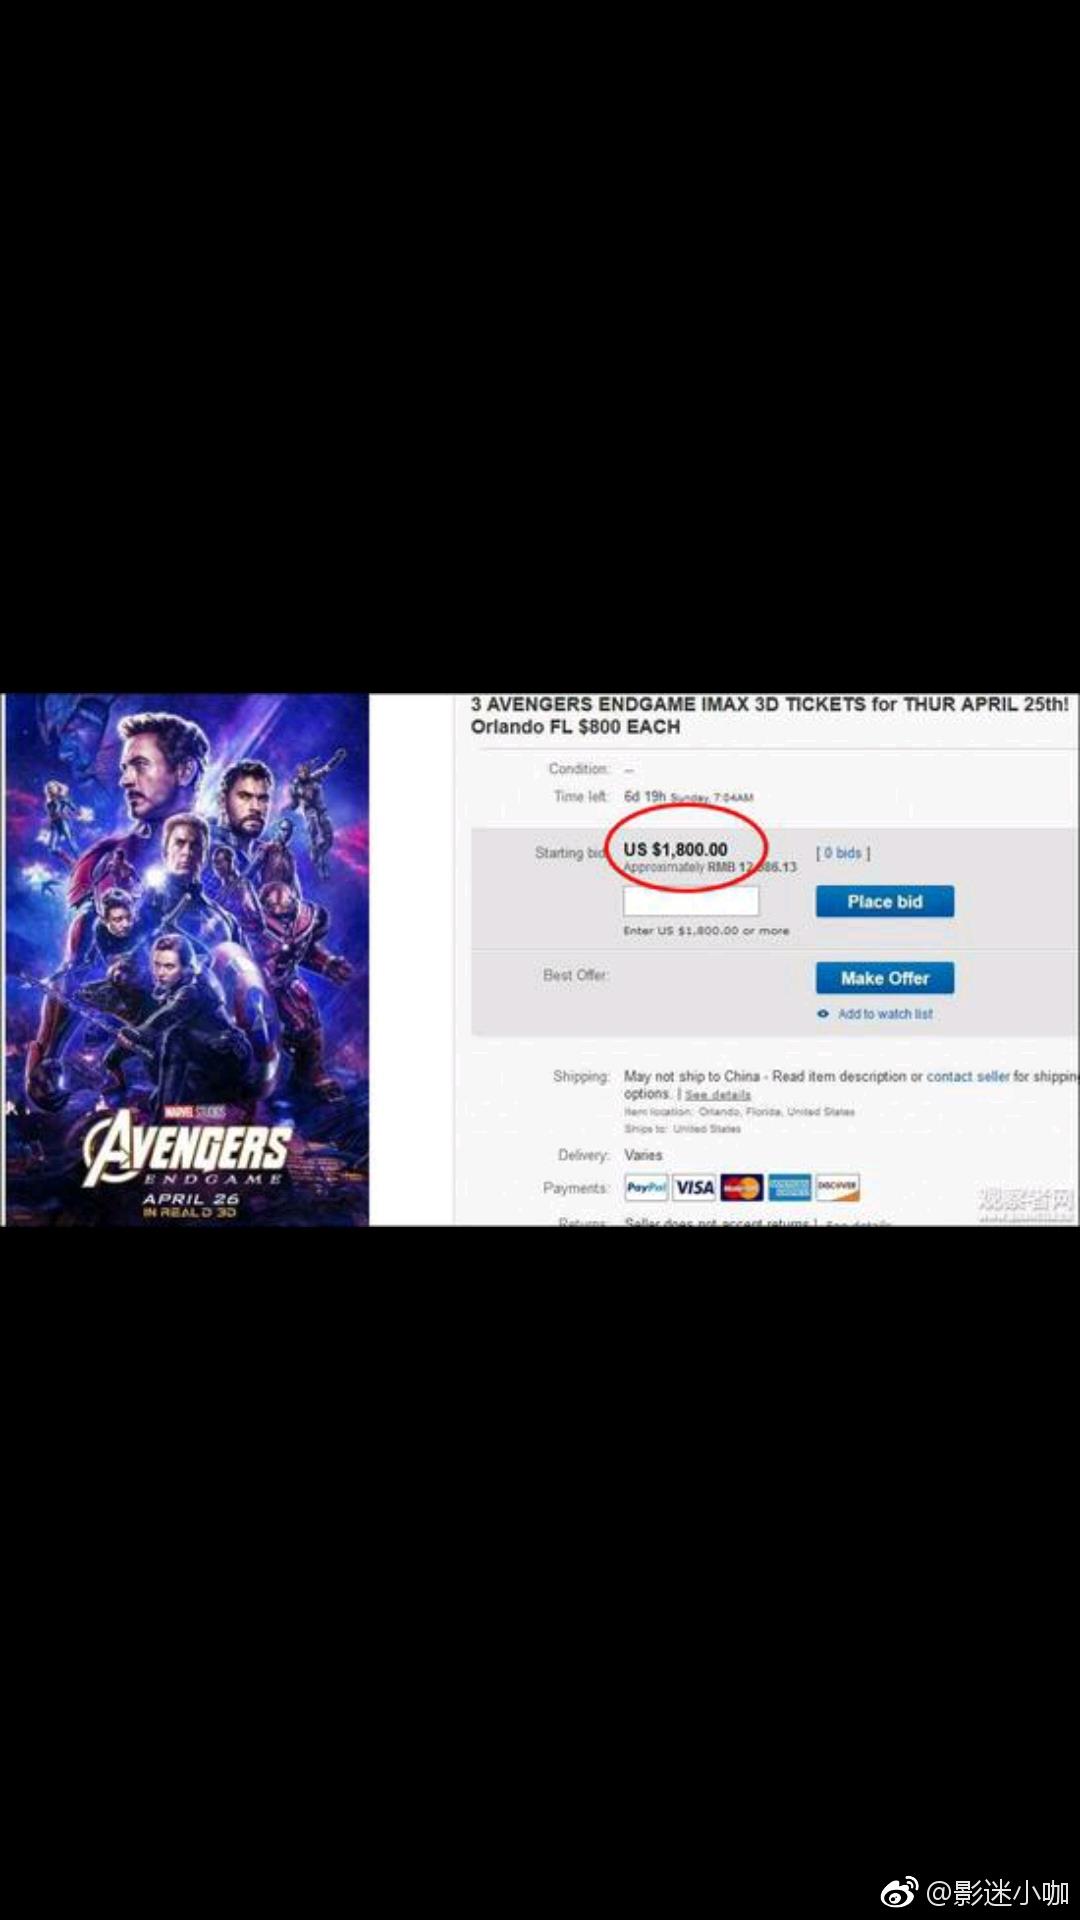Viewport: 1080px width, 1920px height.
Task: Click the Avengers Endgame poster thumbnail
Action: 187,959
